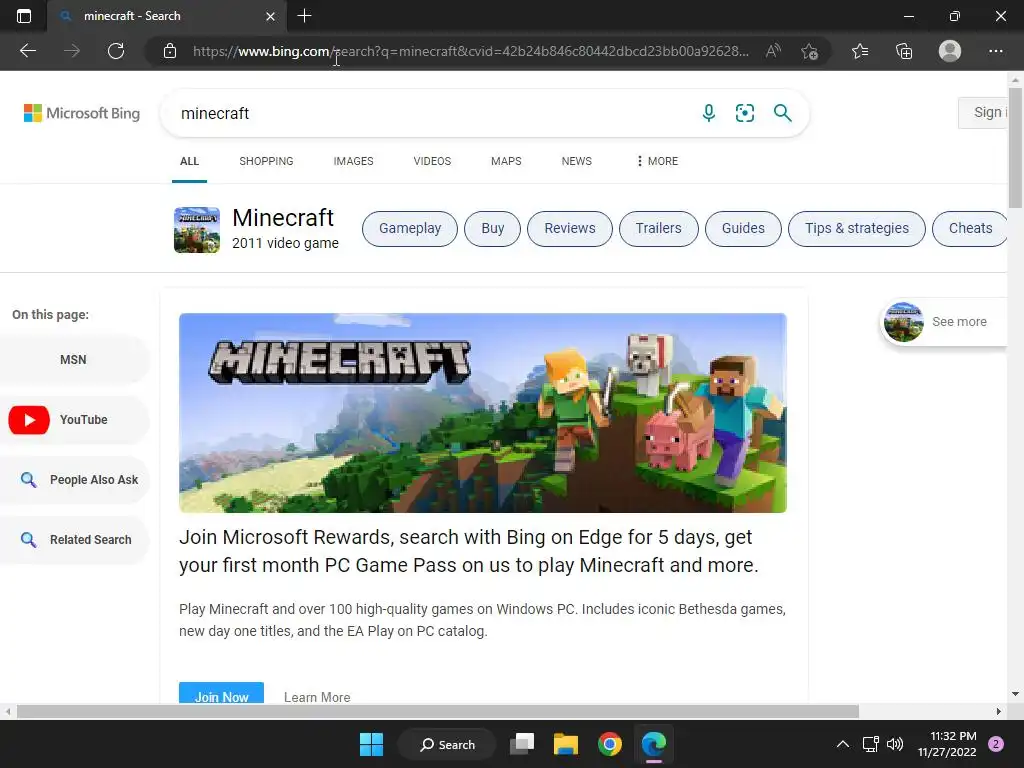Expand the MORE search categories menu
The width and height of the screenshot is (1024, 768).
(x=657, y=161)
